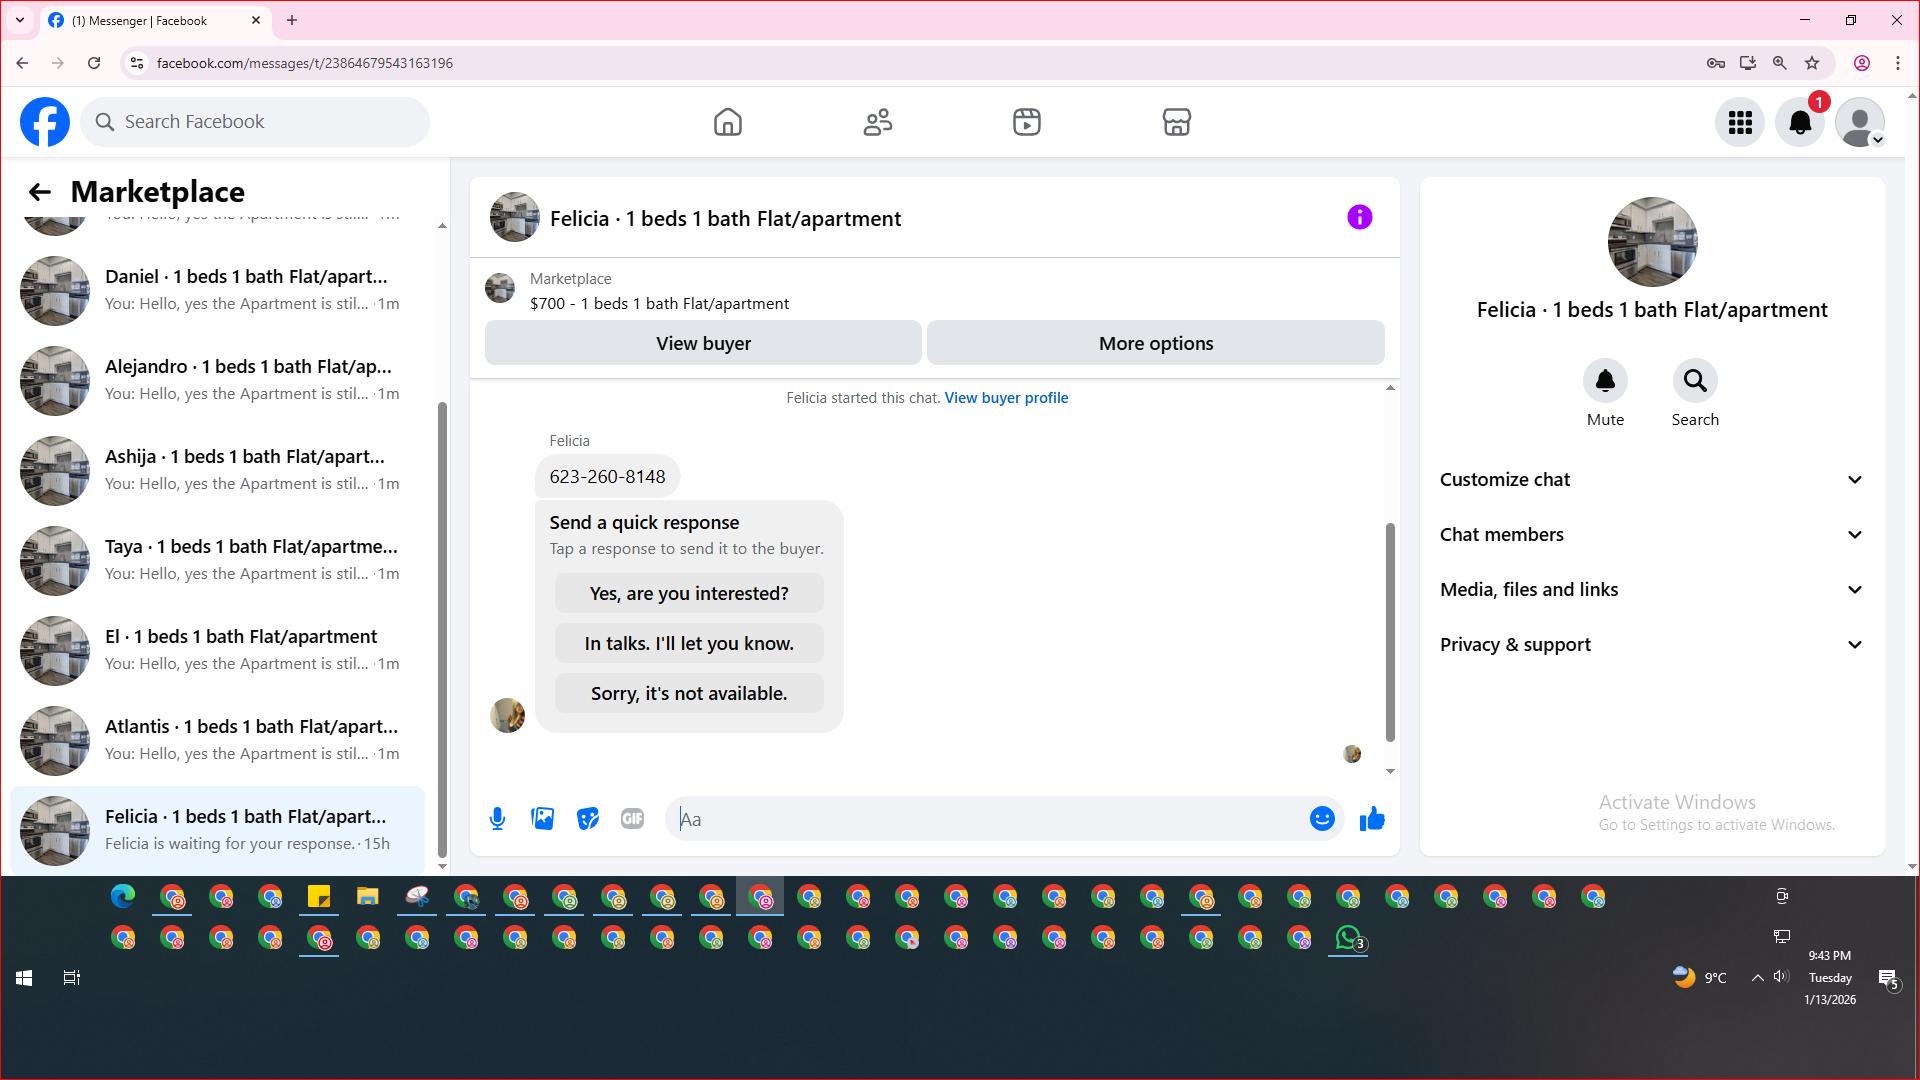1920x1080 pixels.
Task: Go to Facebook Home tab
Action: point(727,122)
